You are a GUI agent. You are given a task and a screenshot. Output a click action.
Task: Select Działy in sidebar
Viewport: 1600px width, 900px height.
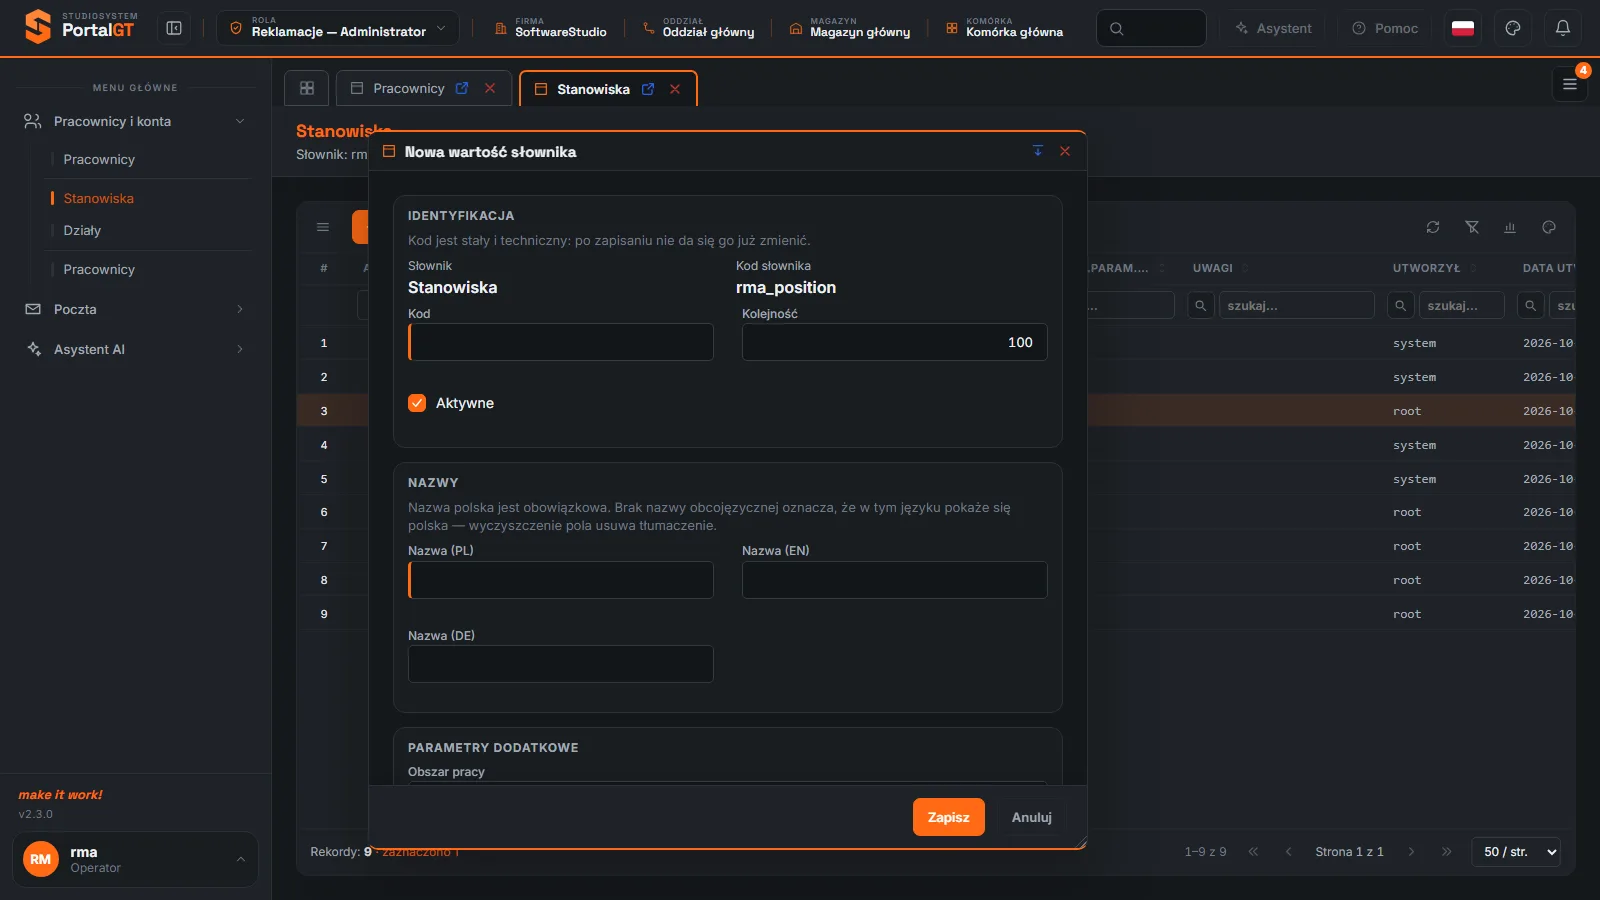(x=82, y=230)
